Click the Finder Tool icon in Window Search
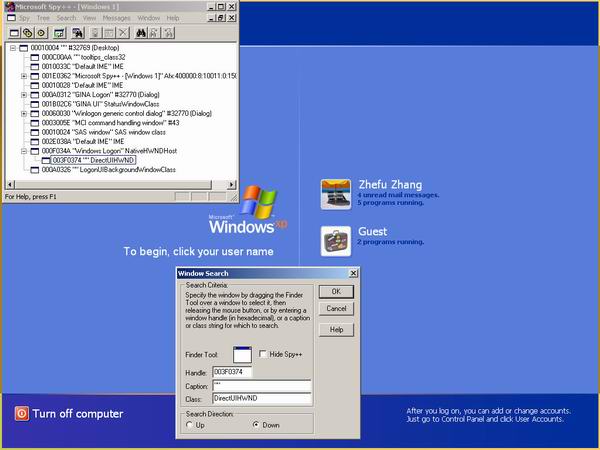The height and width of the screenshot is (450, 600). [242, 355]
